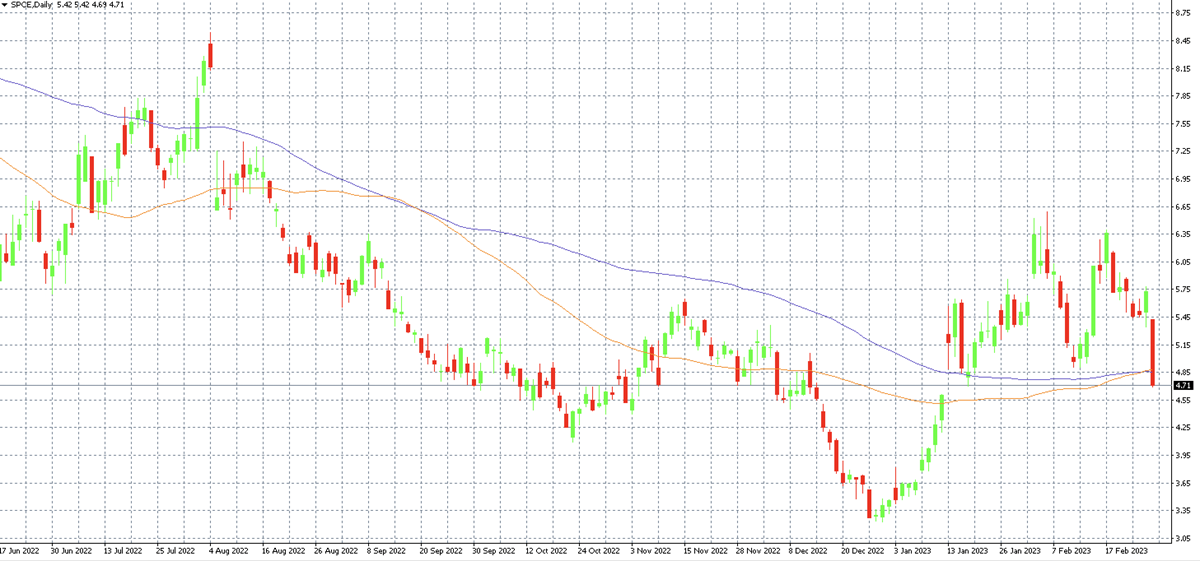Click the 5.45 price axis label
The width and height of the screenshot is (1200, 561).
pyautogui.click(x=1183, y=317)
